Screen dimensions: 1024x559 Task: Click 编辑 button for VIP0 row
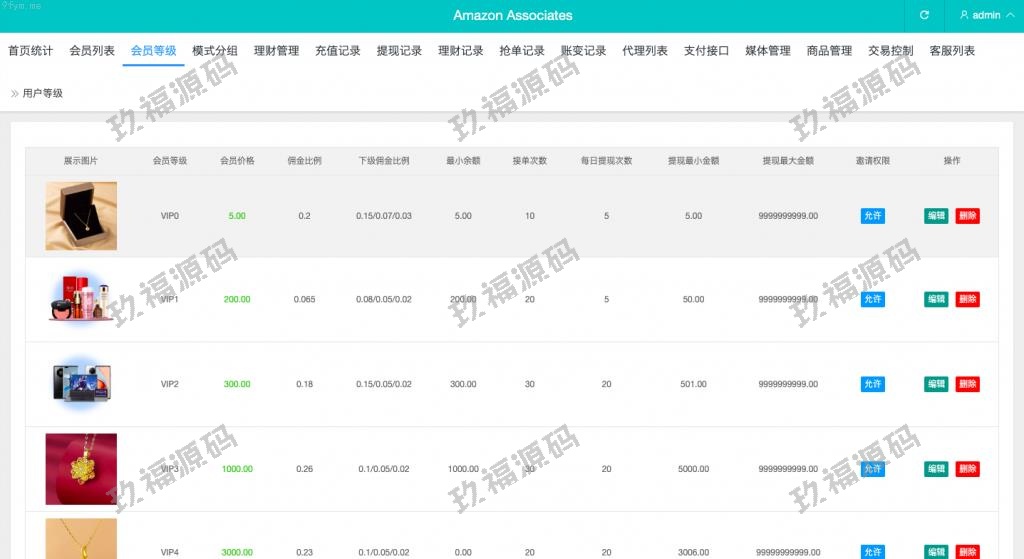click(x=936, y=216)
